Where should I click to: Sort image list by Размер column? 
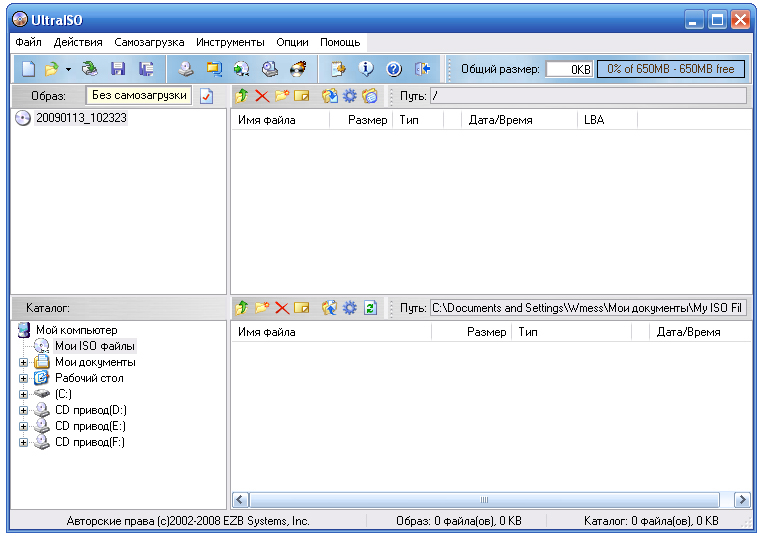361,120
